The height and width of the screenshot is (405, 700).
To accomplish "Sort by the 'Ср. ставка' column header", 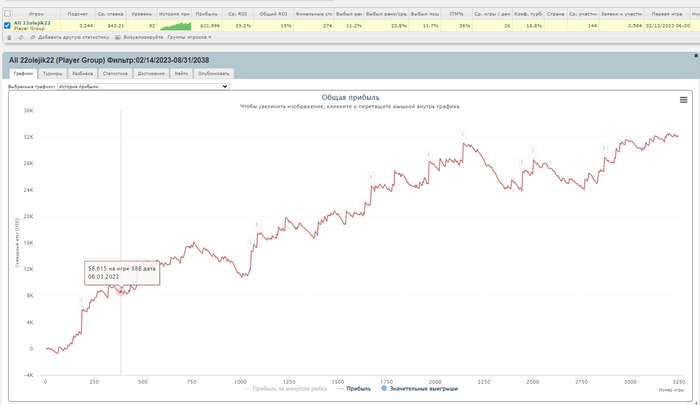I will (110, 14).
